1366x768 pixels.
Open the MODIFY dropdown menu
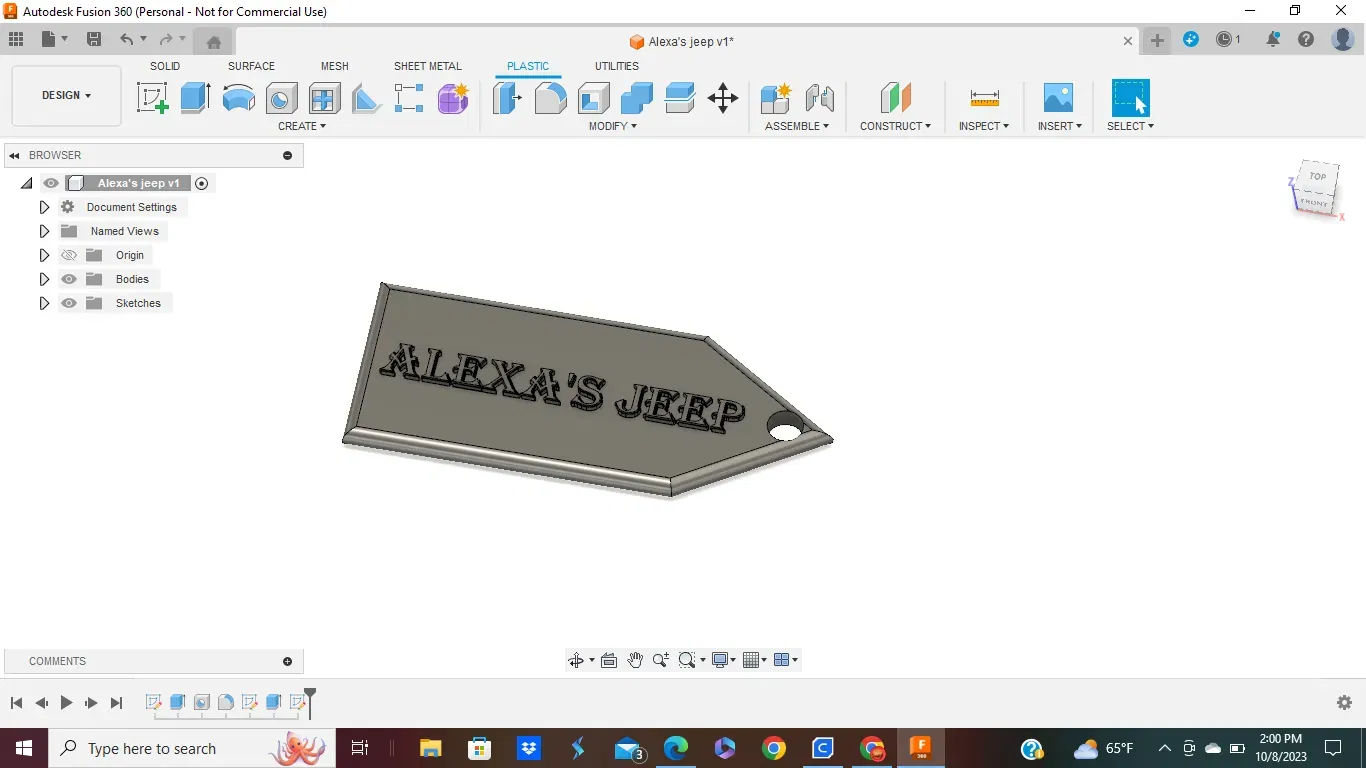tap(612, 126)
